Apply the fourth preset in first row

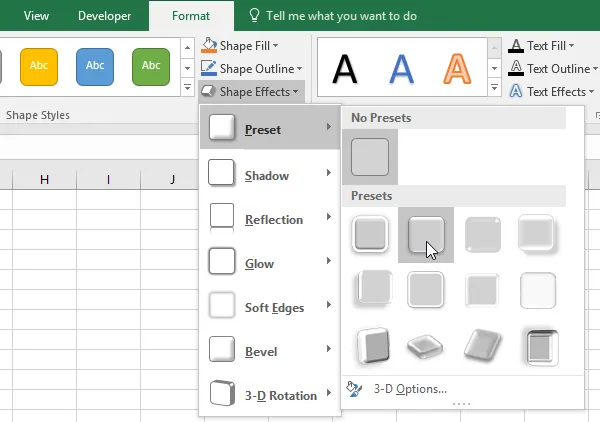(x=537, y=234)
